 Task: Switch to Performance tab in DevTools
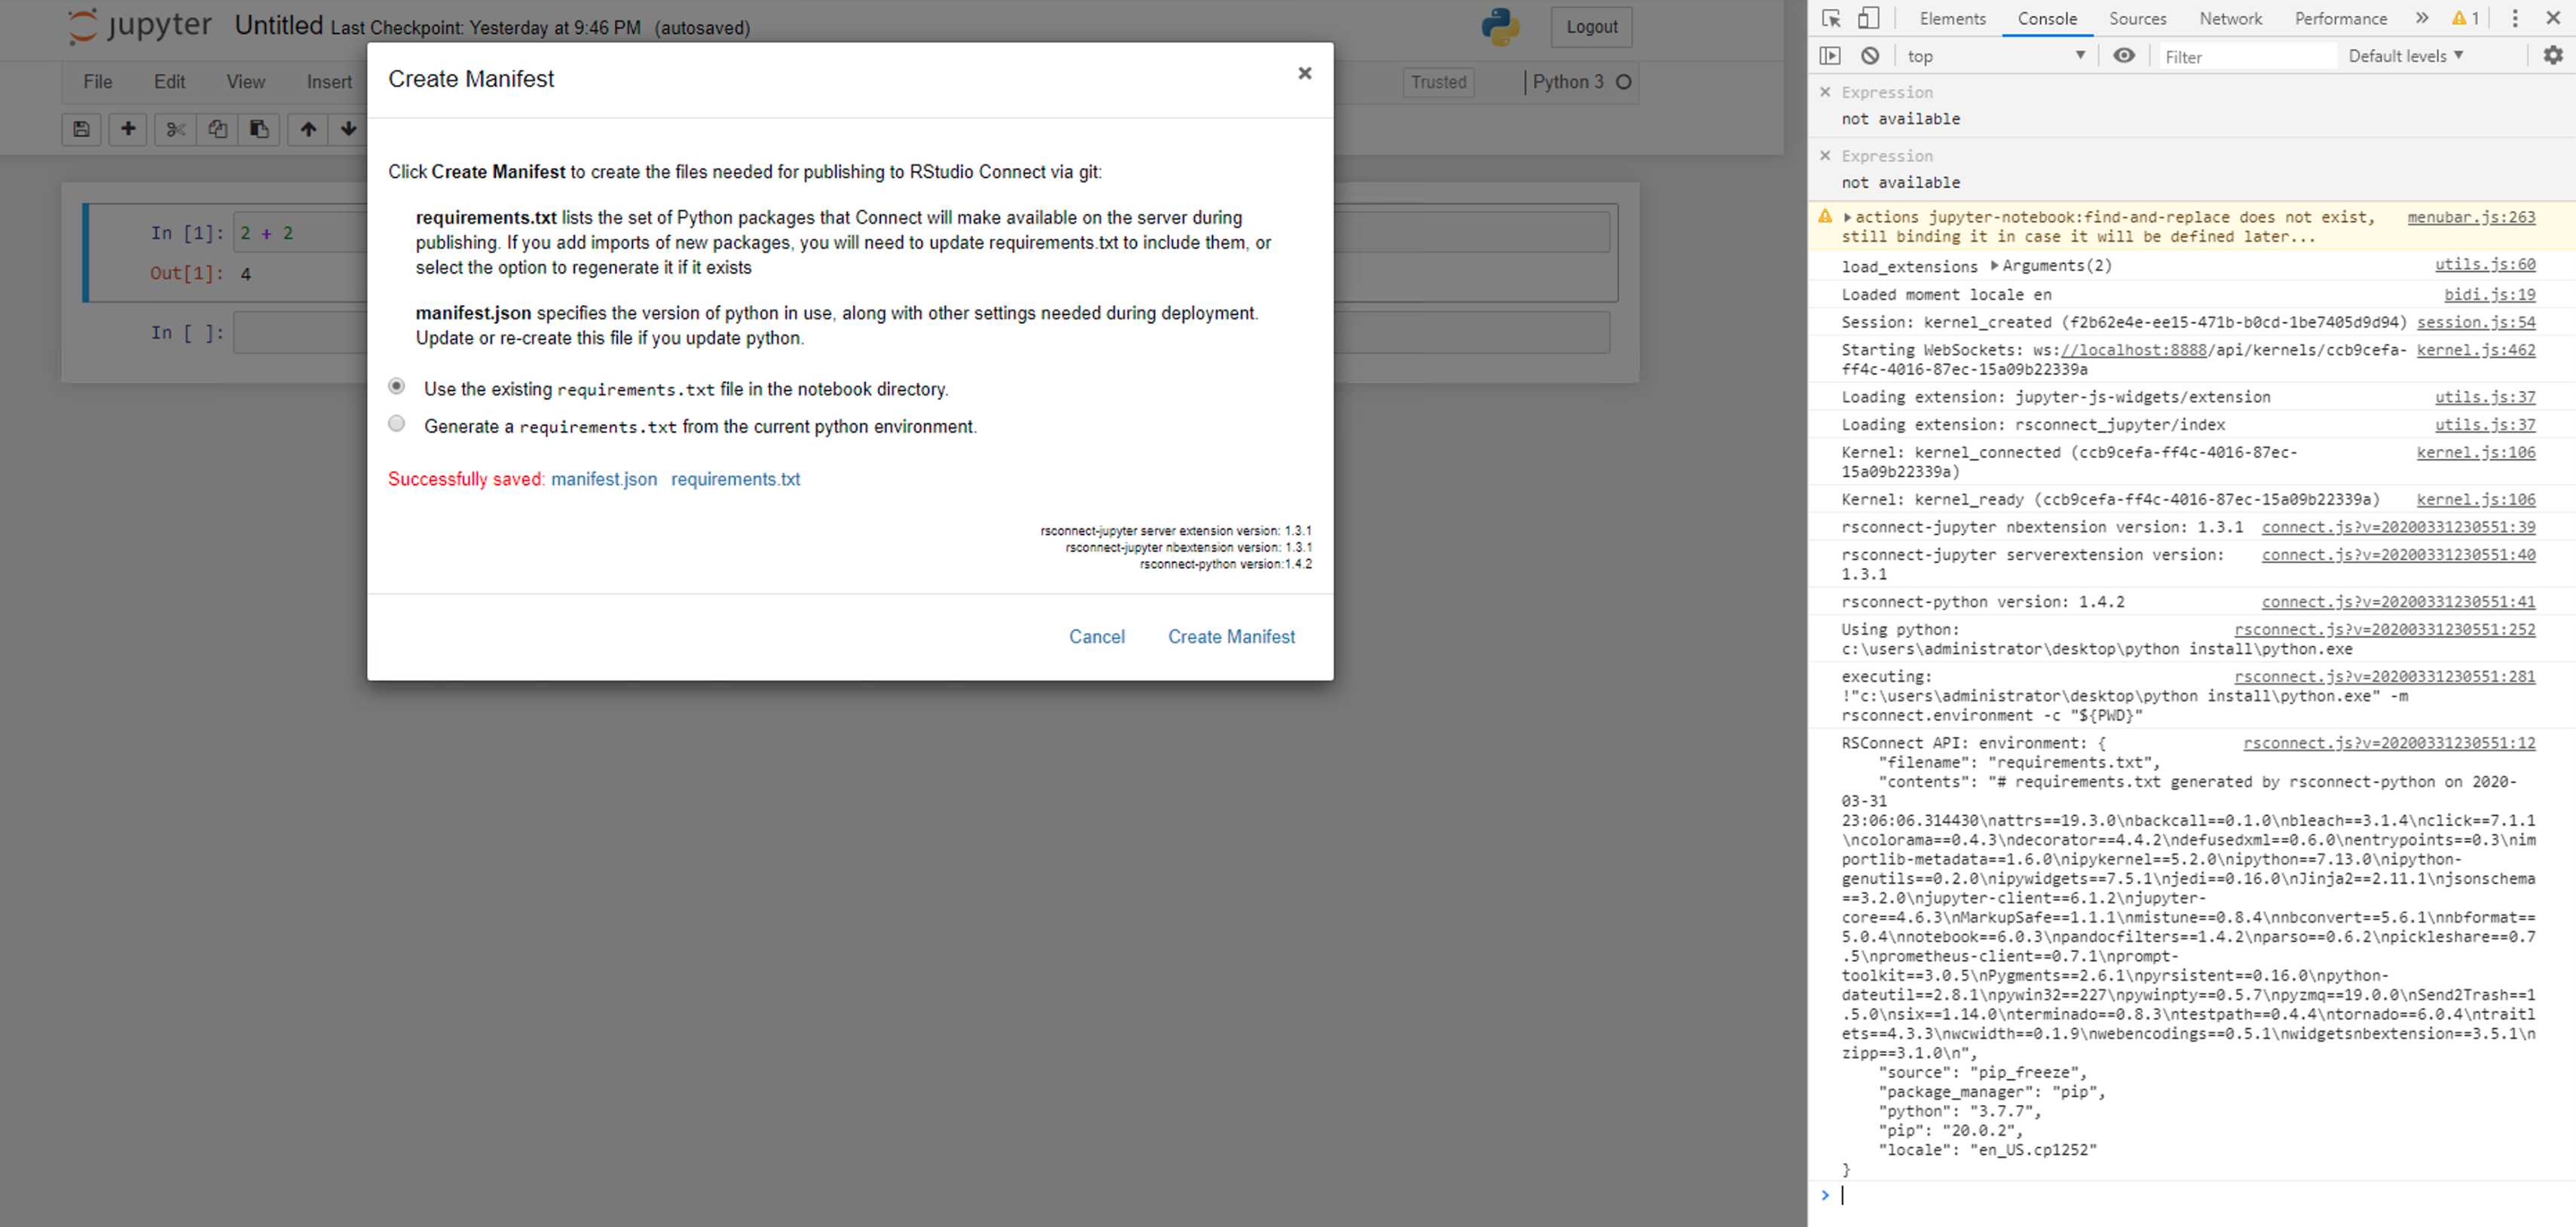tap(2340, 18)
